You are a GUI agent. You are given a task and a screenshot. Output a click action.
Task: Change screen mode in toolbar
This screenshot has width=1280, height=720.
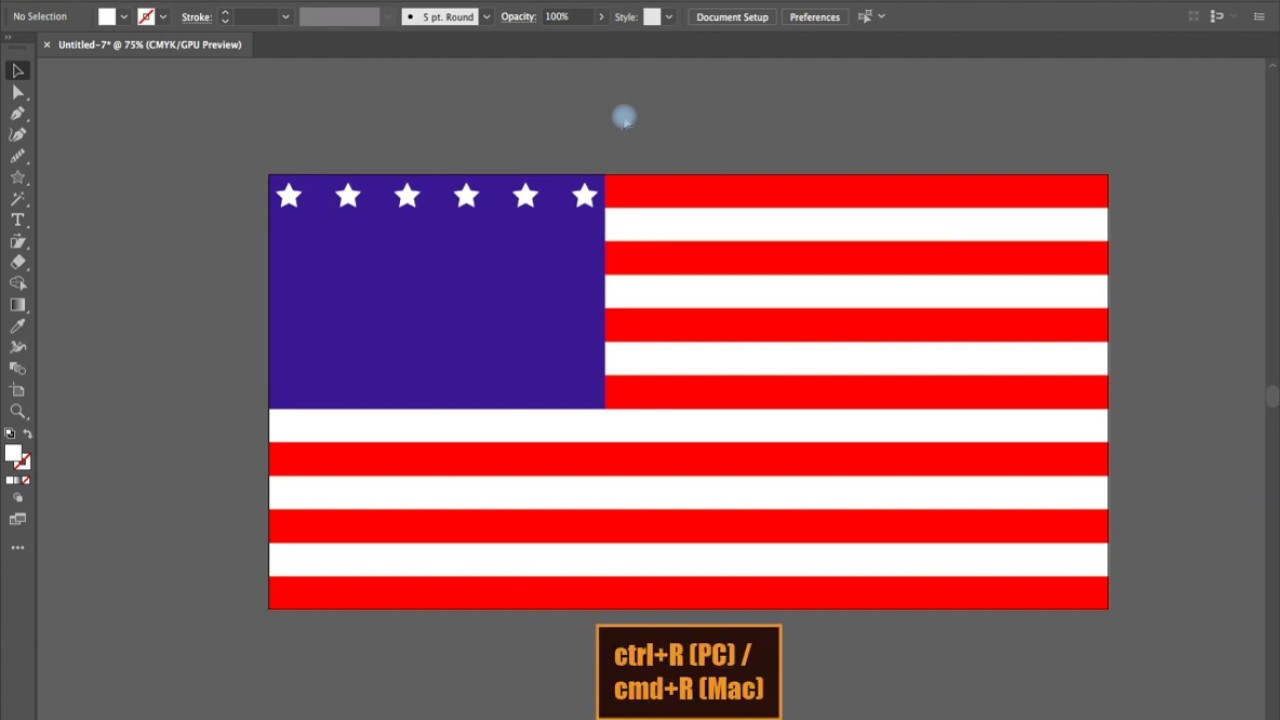pos(17,519)
